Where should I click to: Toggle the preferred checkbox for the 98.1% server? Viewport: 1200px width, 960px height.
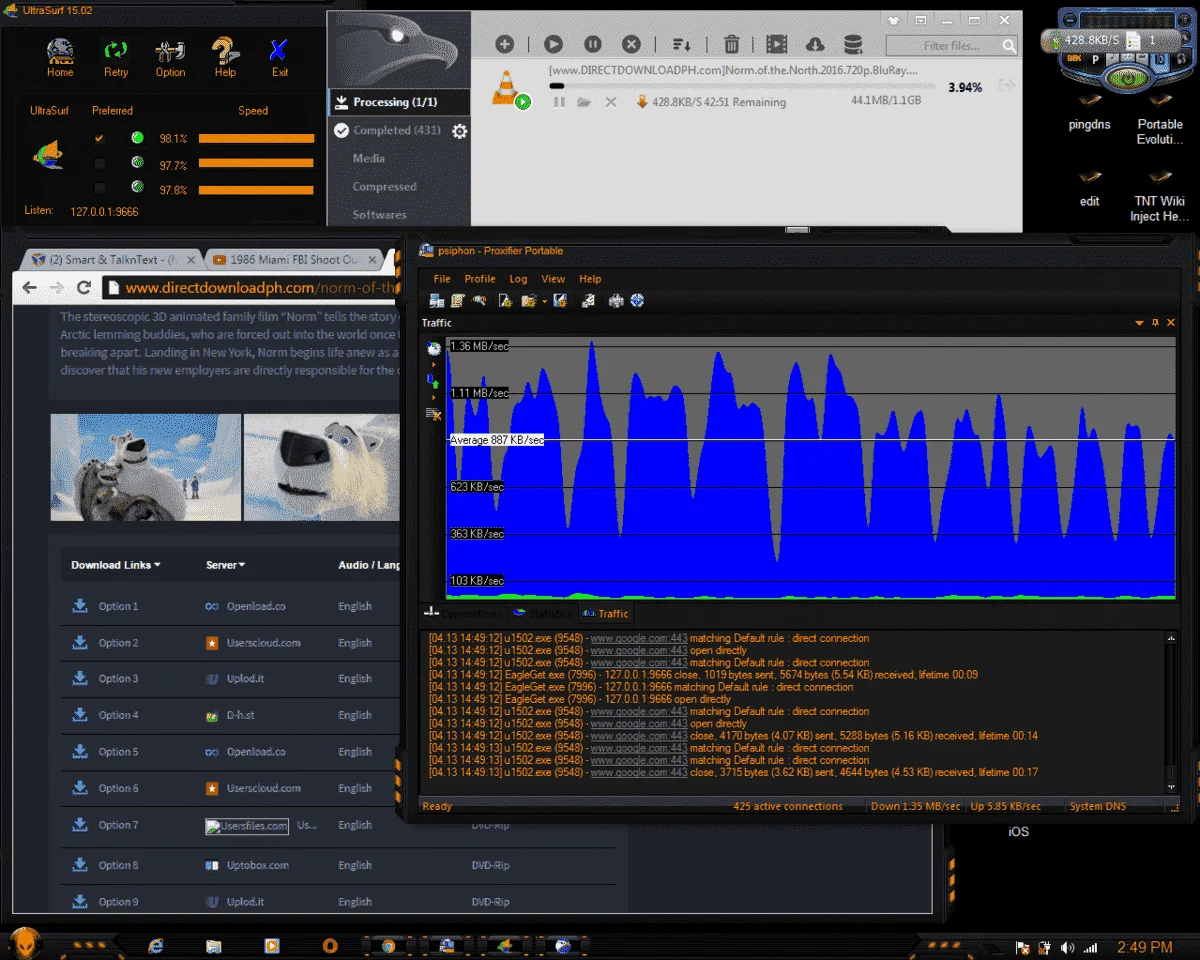[99, 138]
